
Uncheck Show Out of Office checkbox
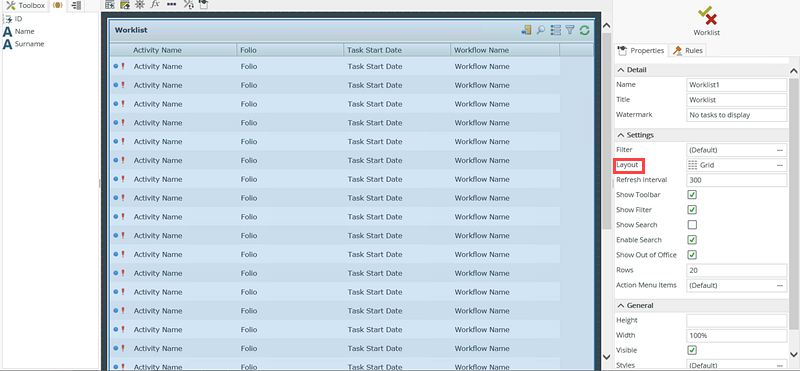692,255
